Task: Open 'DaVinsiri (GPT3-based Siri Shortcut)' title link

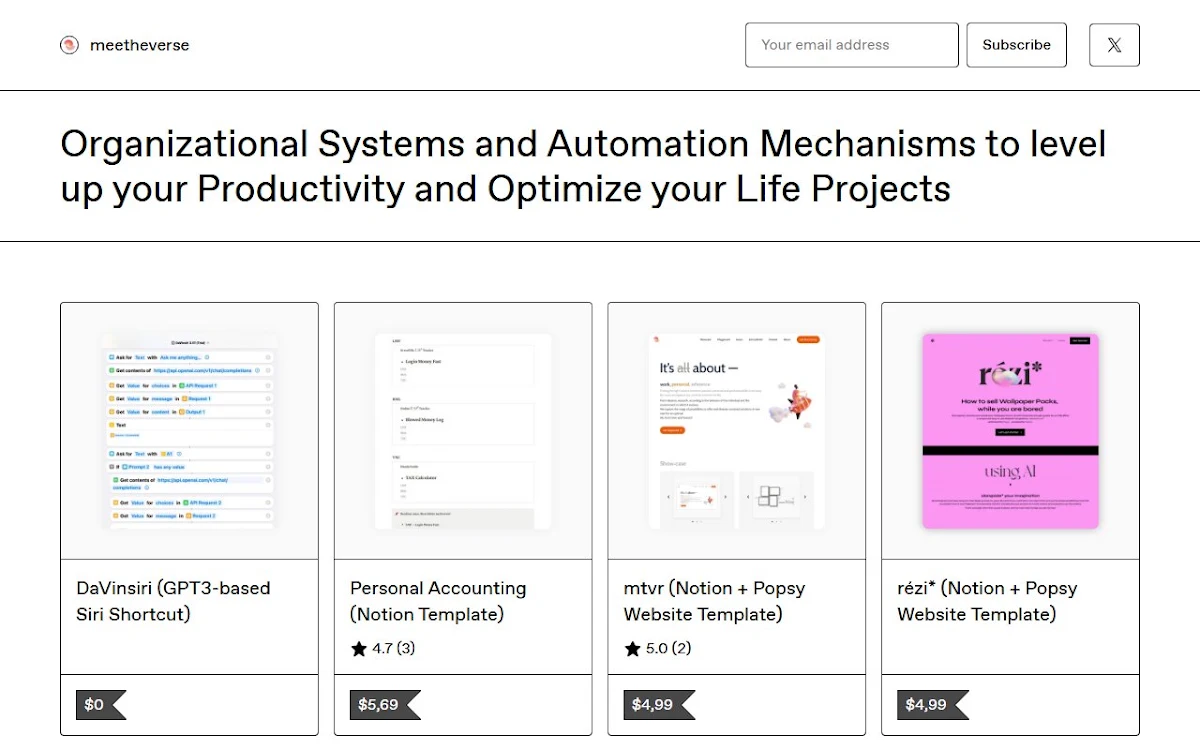Action: point(174,601)
